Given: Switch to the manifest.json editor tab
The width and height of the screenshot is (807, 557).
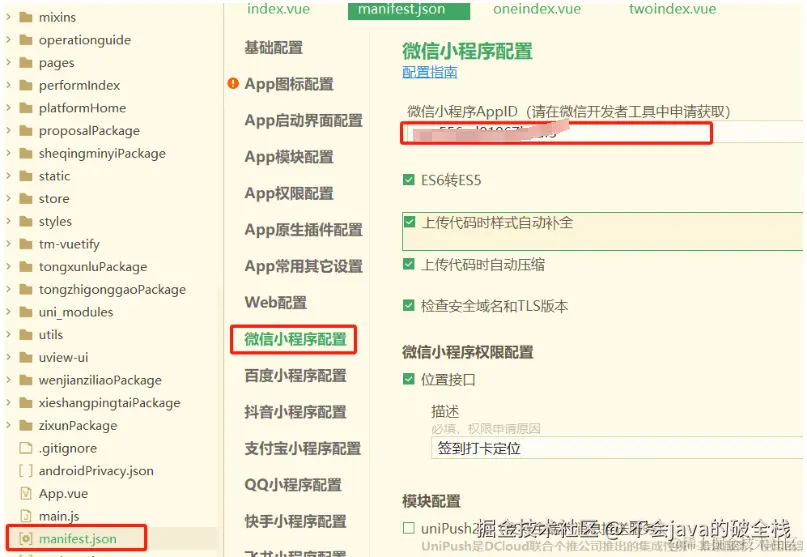Looking at the screenshot, I should coord(409,10).
